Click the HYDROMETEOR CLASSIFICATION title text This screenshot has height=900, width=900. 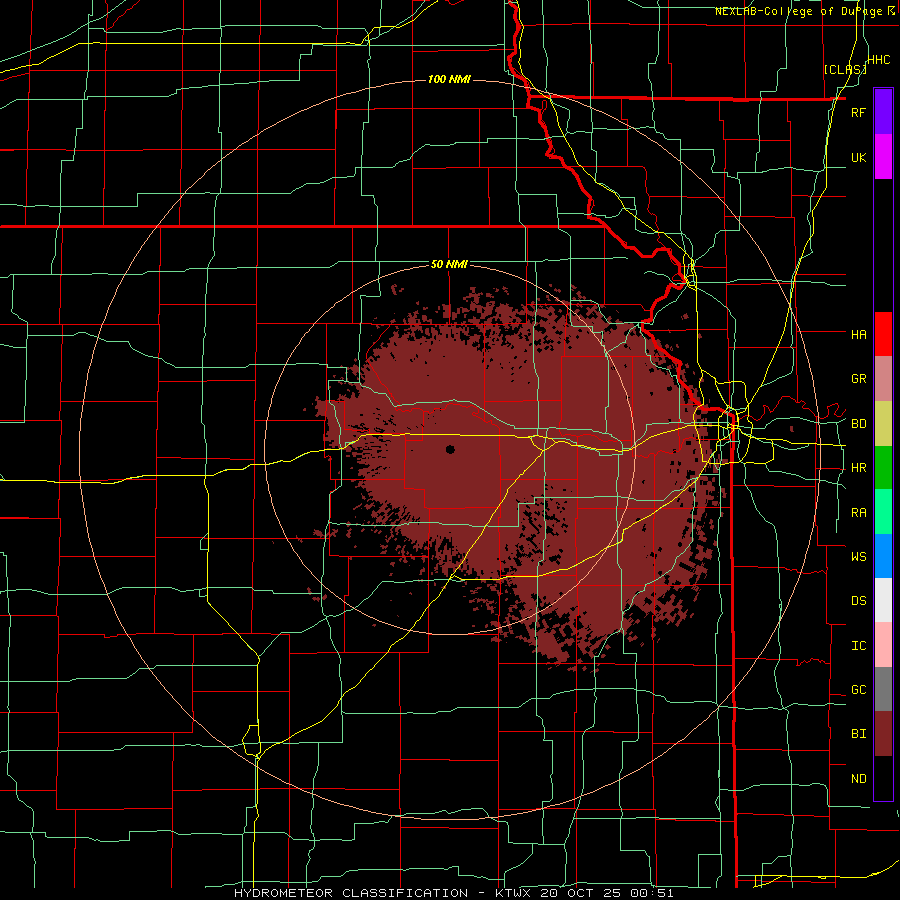click(351, 893)
